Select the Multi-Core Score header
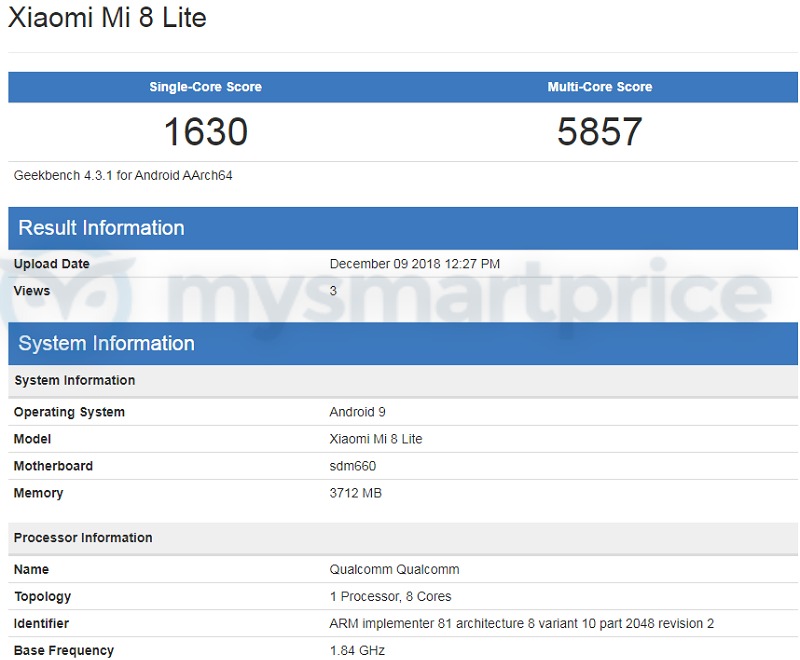The height and width of the screenshot is (660, 800). tap(600, 87)
